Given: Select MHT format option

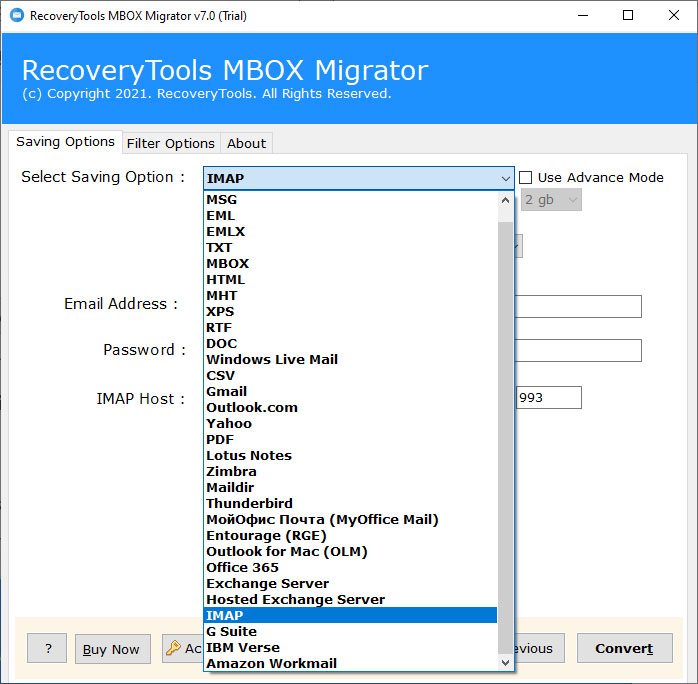Looking at the screenshot, I should tap(350, 295).
